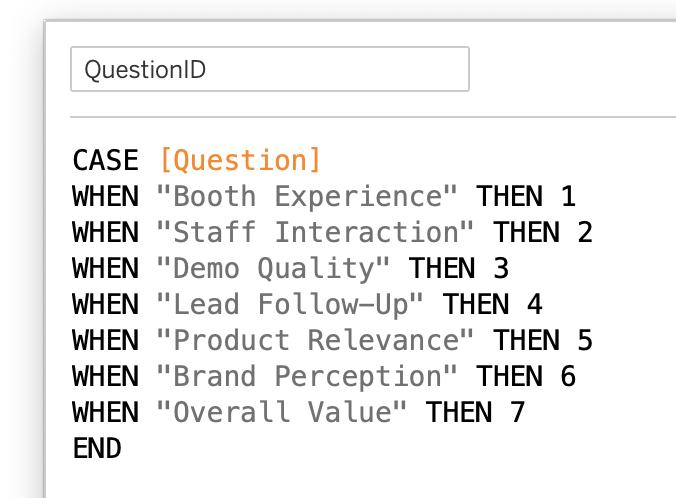The height and width of the screenshot is (498, 676).
Task: Place cursor on the END keyword
Action: pos(97,448)
